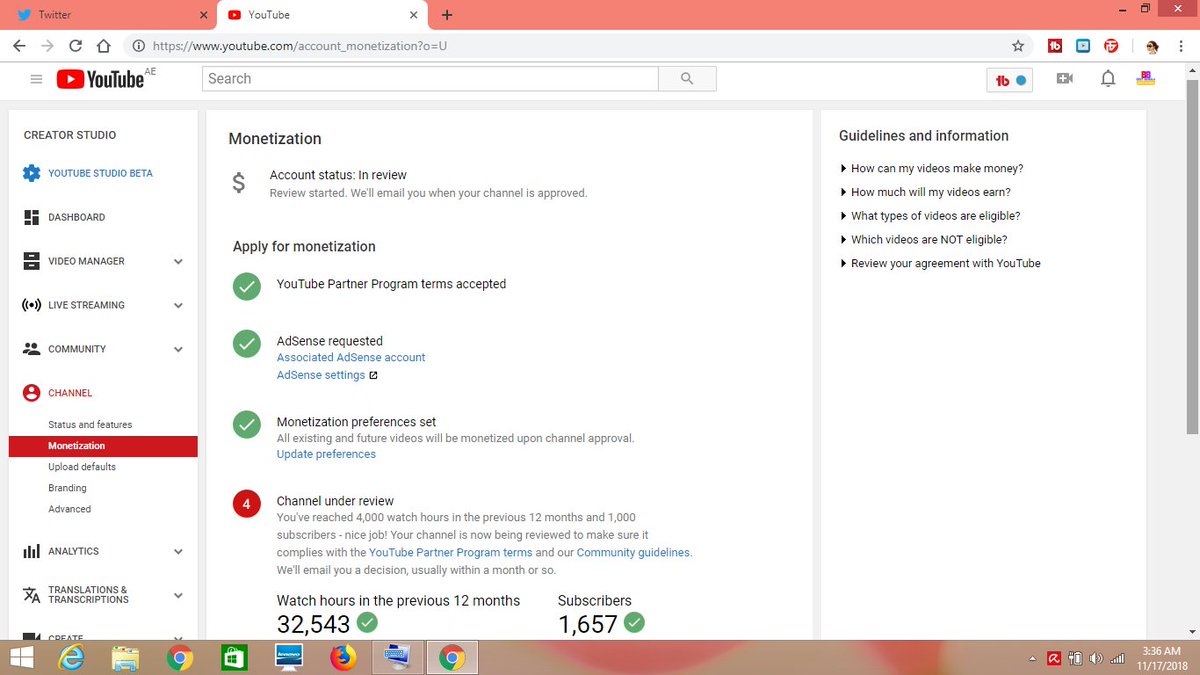Image resolution: width=1200 pixels, height=675 pixels.
Task: Click the Video Manager icon
Action: pos(31,261)
